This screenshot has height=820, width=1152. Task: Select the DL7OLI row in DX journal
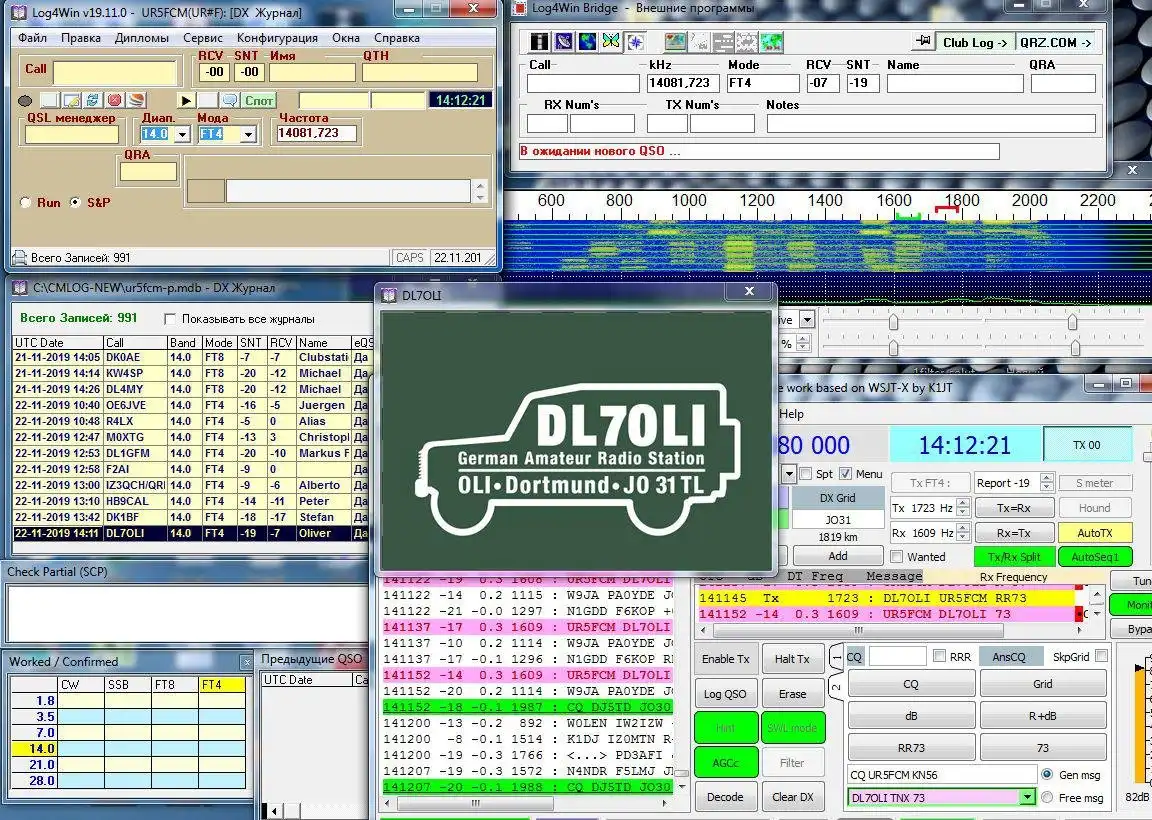tap(192, 533)
